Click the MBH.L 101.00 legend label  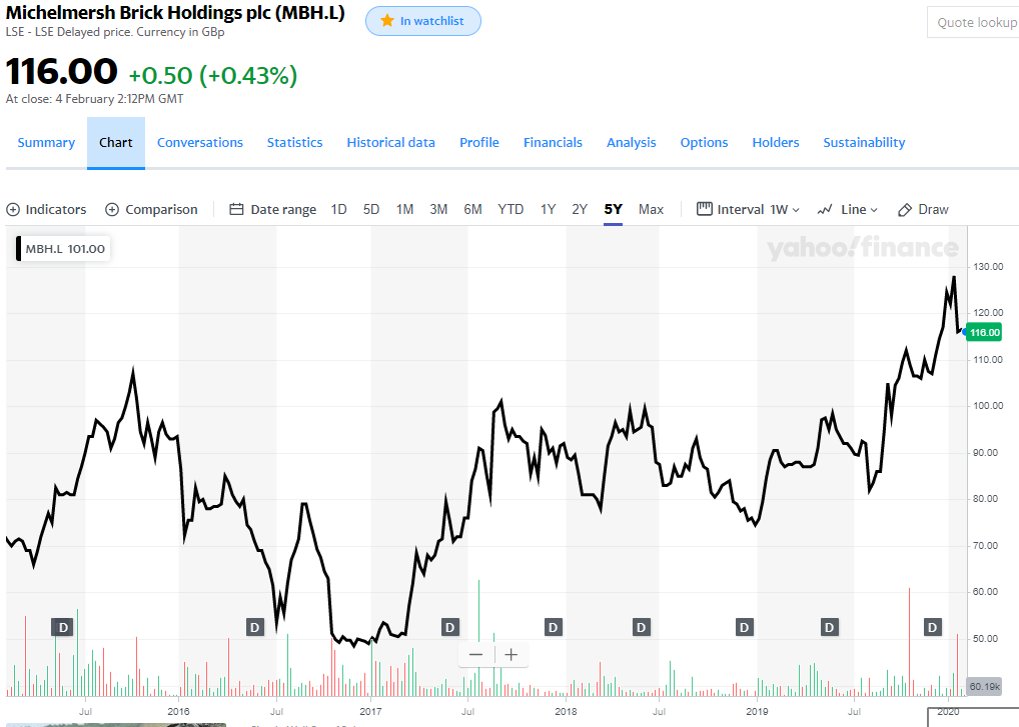click(x=65, y=249)
